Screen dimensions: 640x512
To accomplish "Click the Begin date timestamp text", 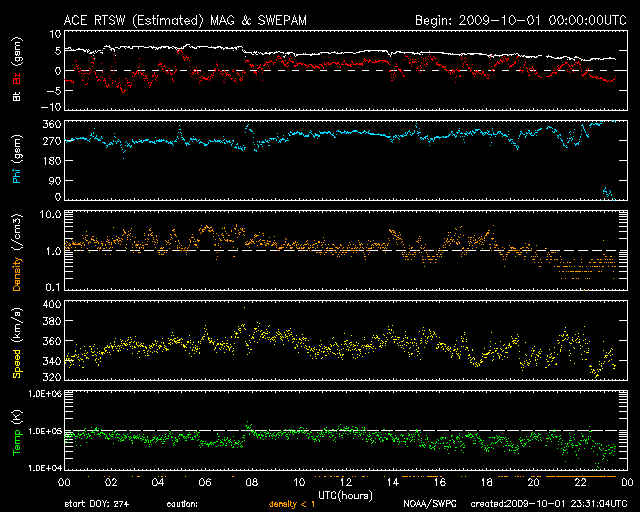I will [520, 20].
